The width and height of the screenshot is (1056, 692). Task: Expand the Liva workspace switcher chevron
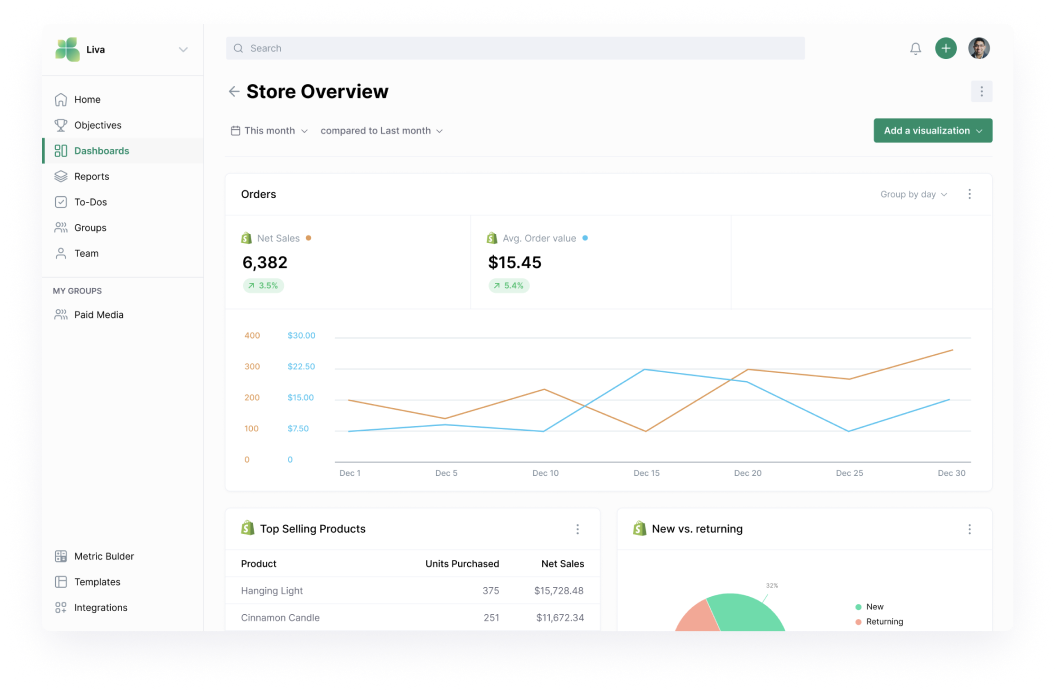(x=183, y=50)
